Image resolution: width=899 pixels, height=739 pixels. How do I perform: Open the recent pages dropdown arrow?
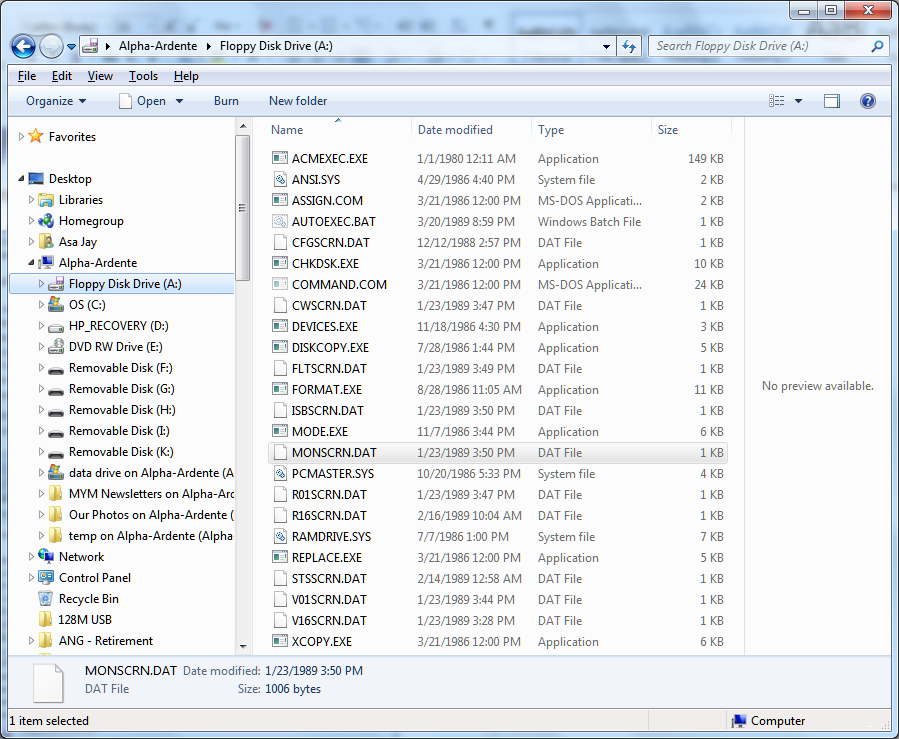tap(72, 47)
